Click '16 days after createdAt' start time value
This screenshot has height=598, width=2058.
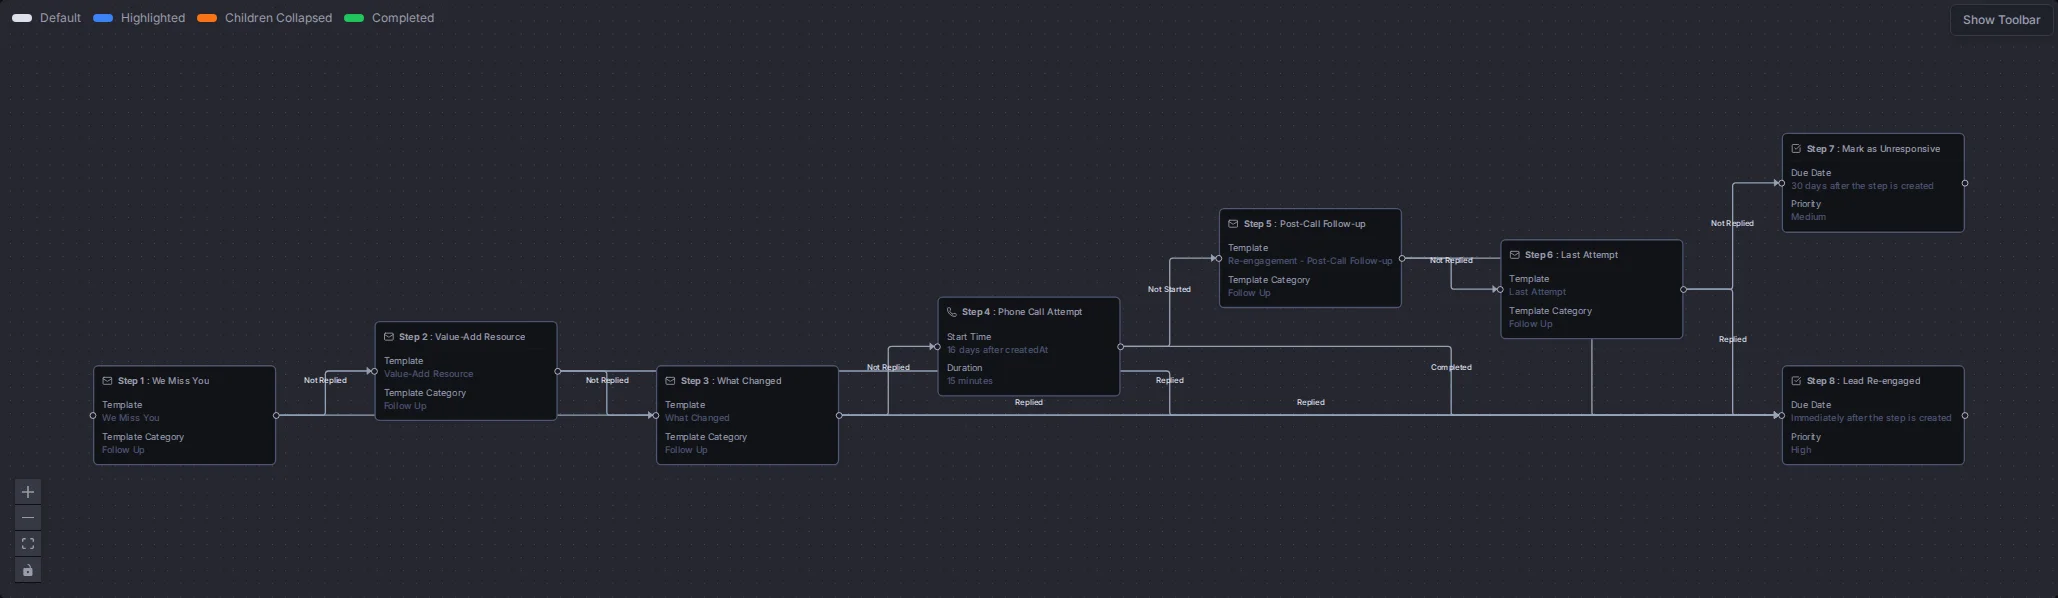point(998,350)
